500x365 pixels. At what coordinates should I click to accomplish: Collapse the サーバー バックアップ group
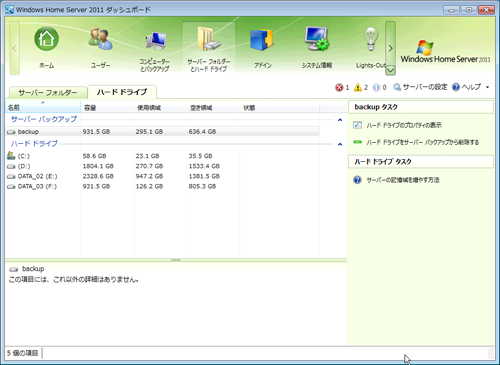[x=340, y=120]
